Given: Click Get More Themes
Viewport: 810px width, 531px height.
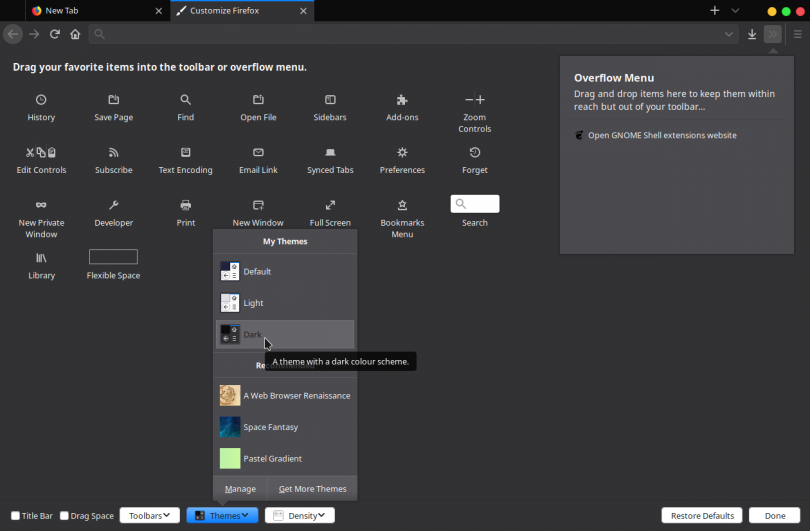Looking at the screenshot, I should [x=313, y=489].
